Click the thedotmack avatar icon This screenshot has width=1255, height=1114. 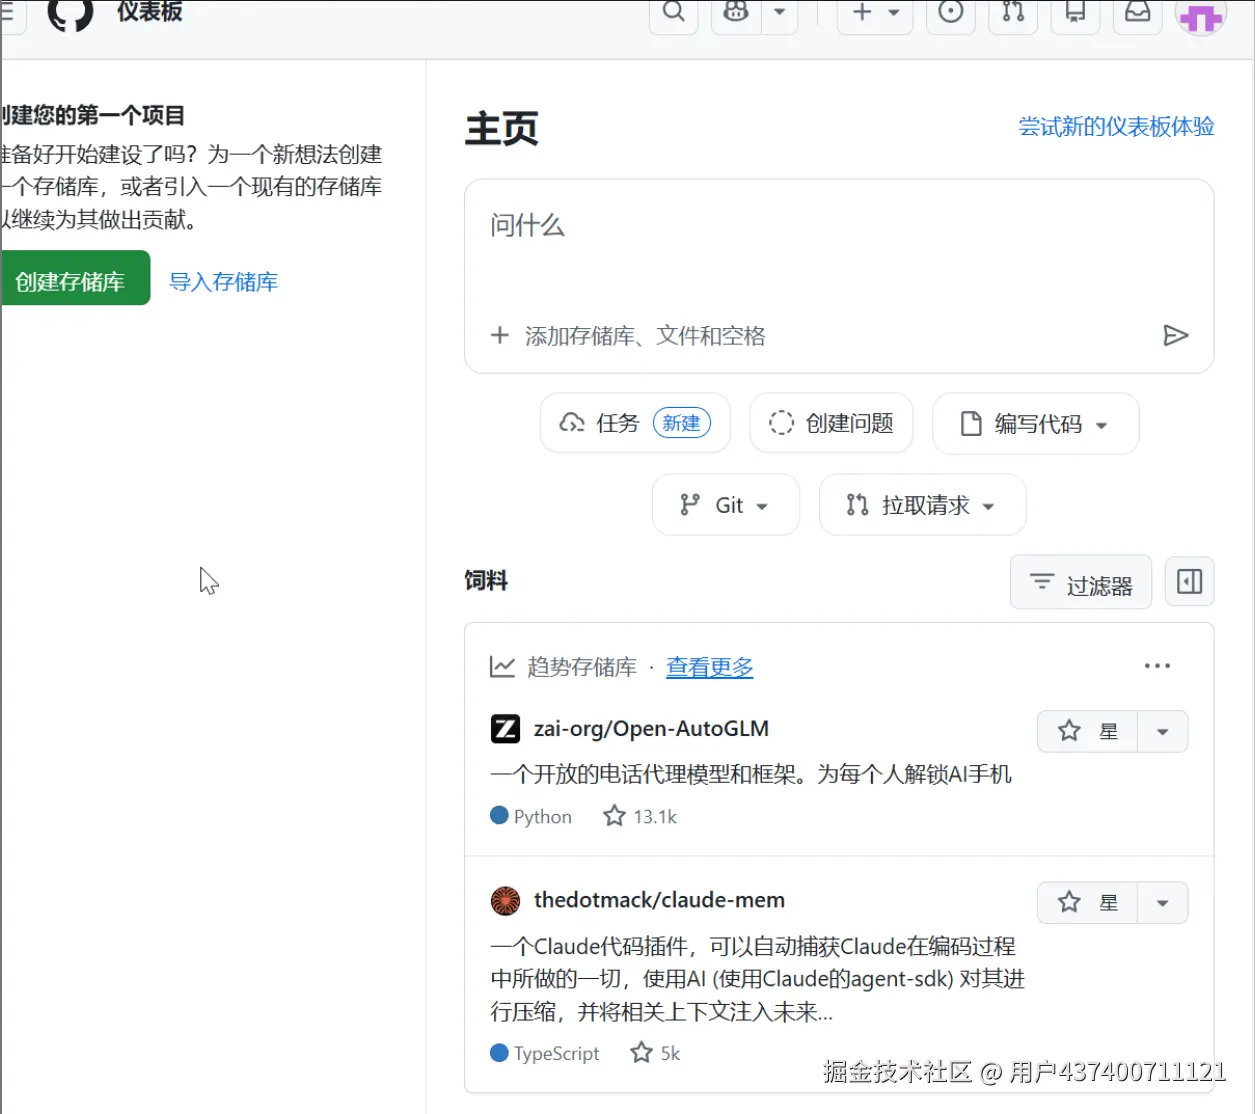(505, 901)
